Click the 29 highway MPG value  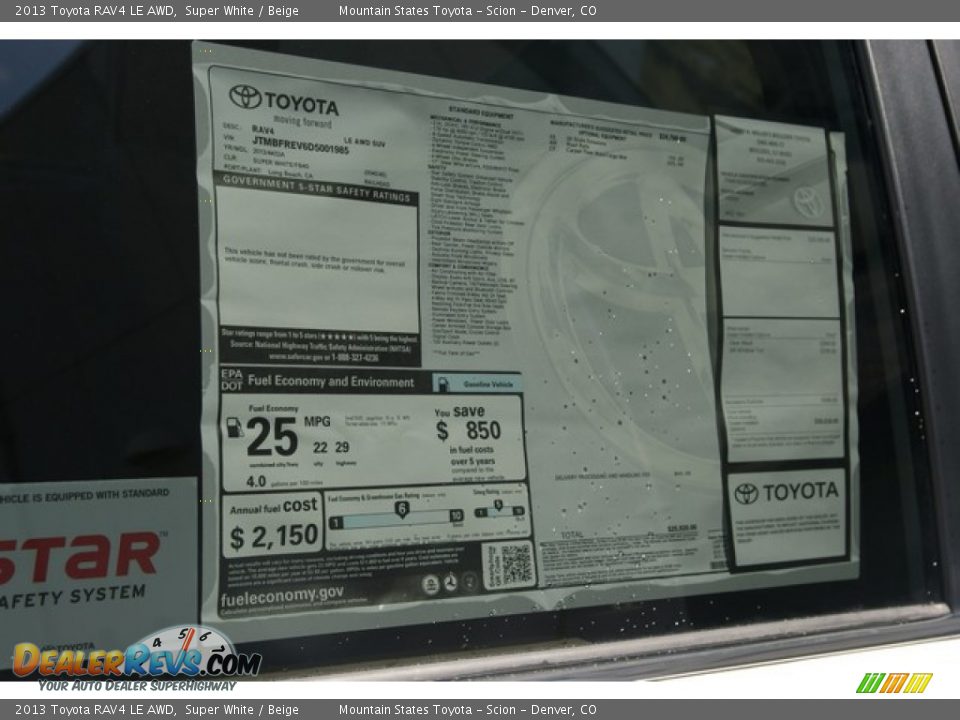point(342,448)
